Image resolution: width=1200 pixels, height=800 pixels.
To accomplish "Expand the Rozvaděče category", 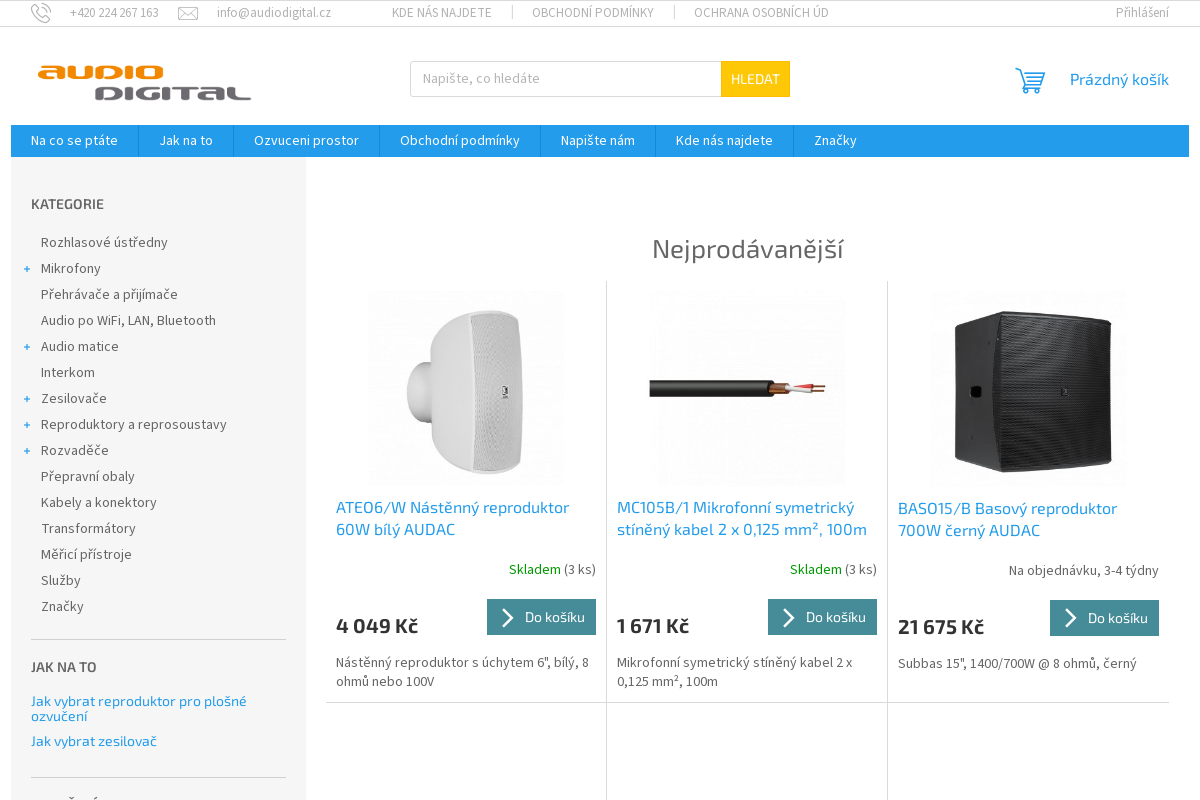I will pyautogui.click(x=25, y=450).
